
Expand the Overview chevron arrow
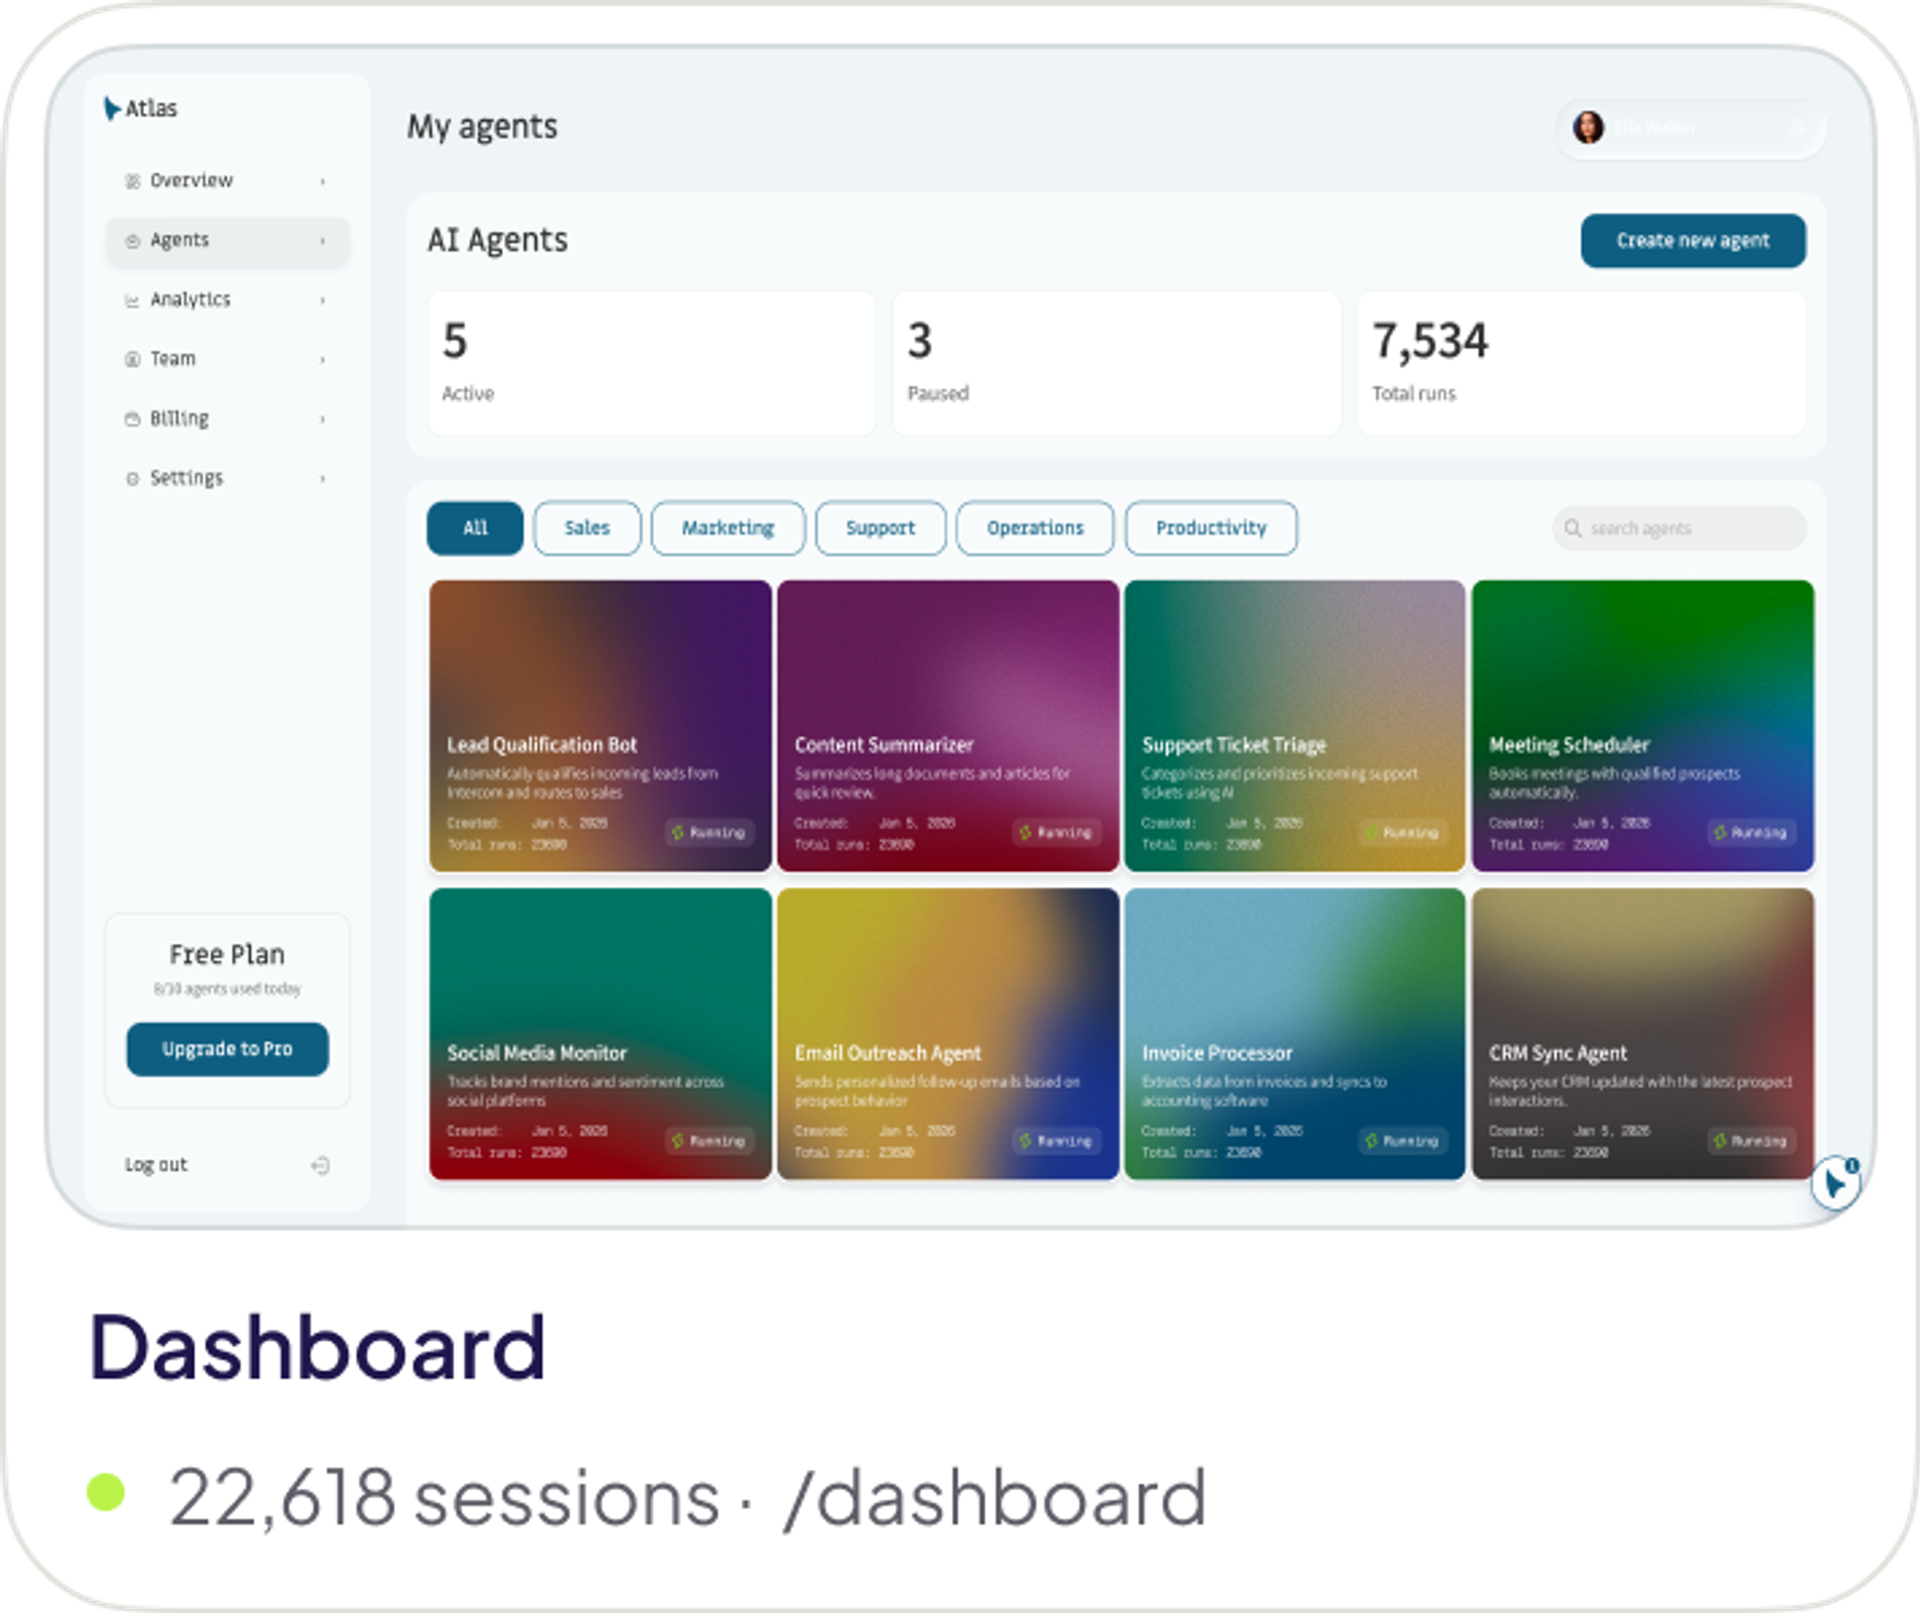tap(322, 181)
